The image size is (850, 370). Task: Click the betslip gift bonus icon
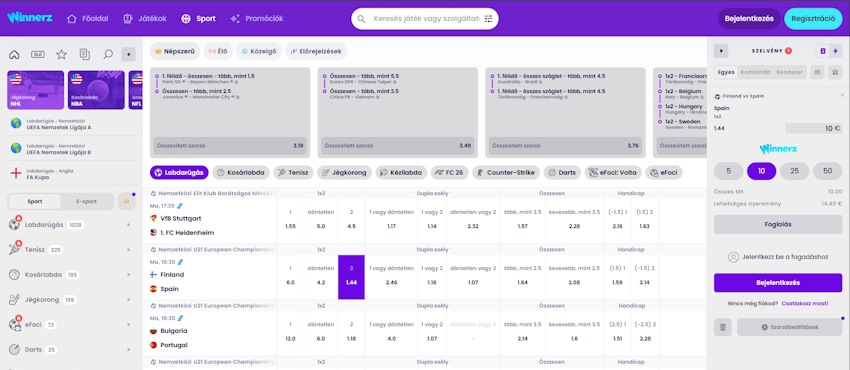835,72
